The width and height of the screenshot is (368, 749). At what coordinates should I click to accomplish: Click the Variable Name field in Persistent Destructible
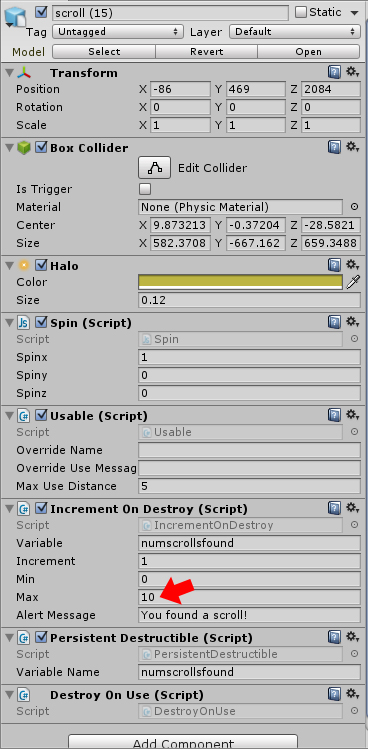point(249,672)
